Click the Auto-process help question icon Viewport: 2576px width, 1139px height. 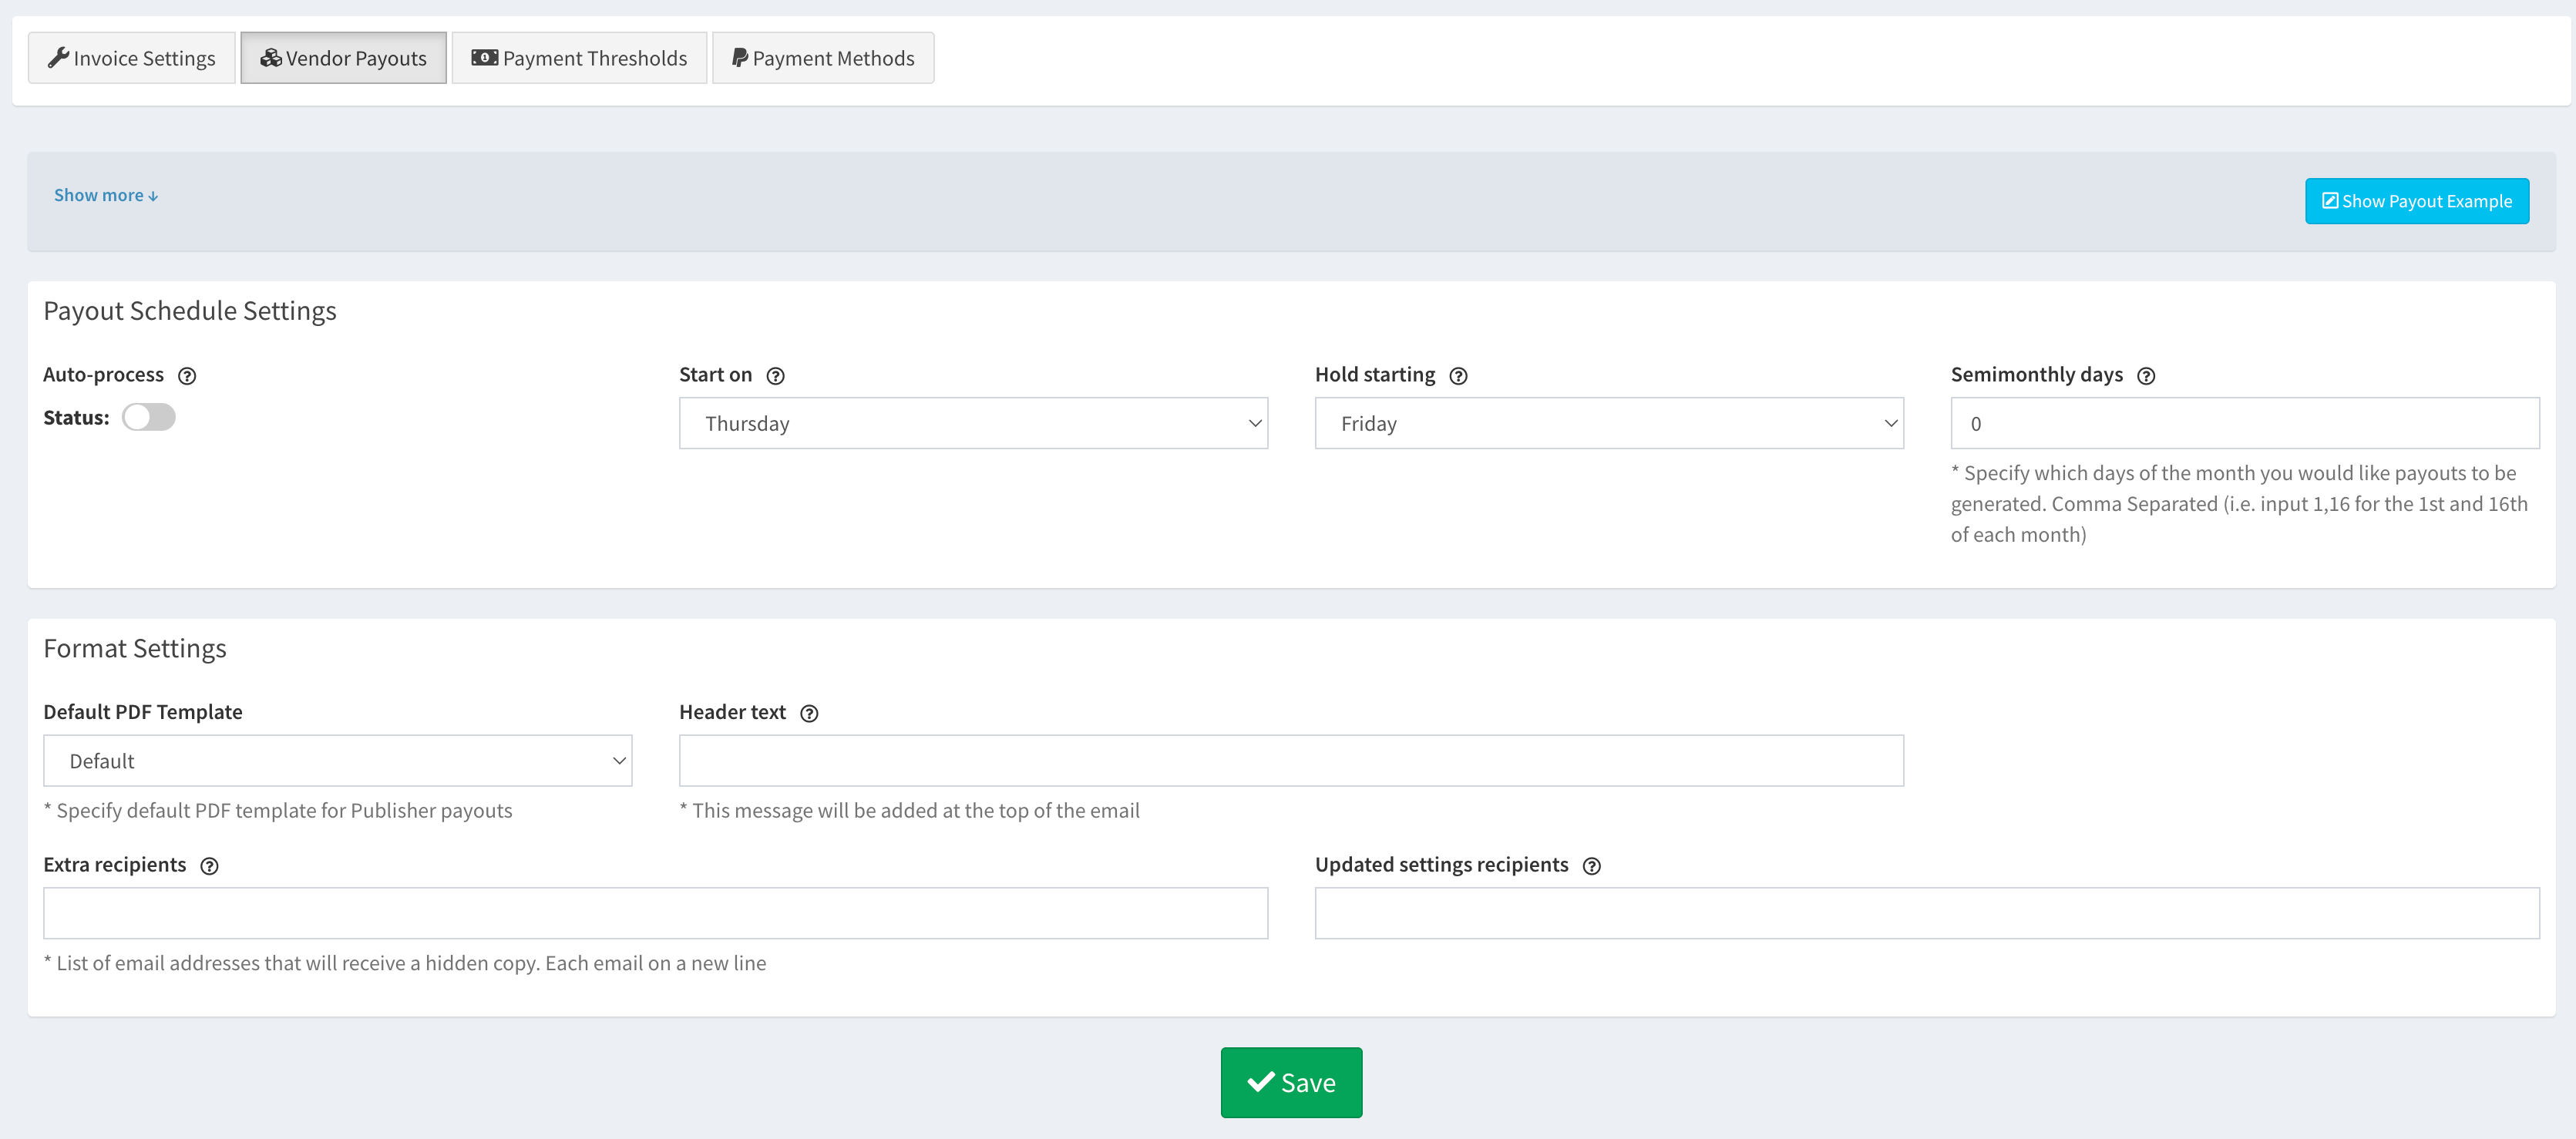click(187, 376)
